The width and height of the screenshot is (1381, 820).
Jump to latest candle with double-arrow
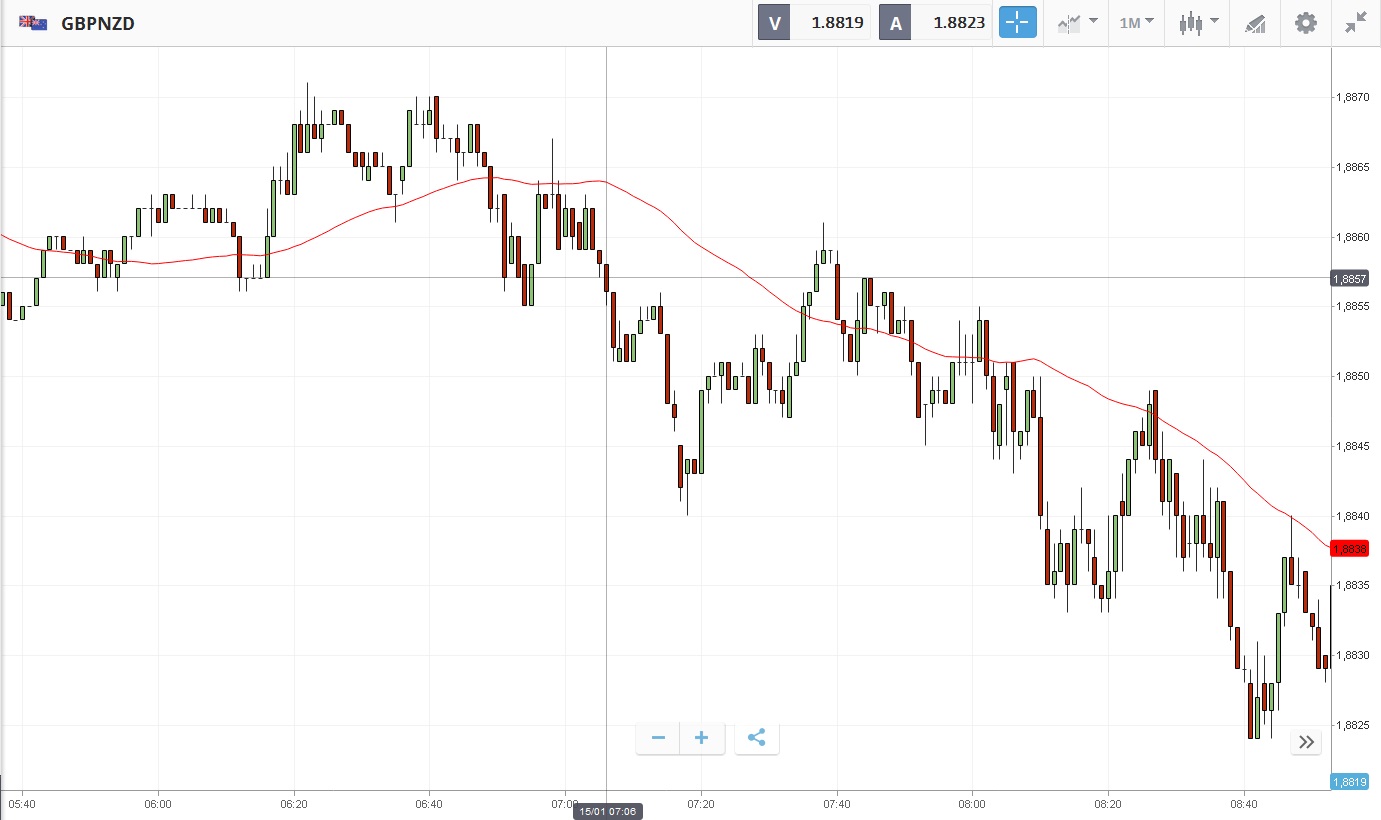[1306, 741]
